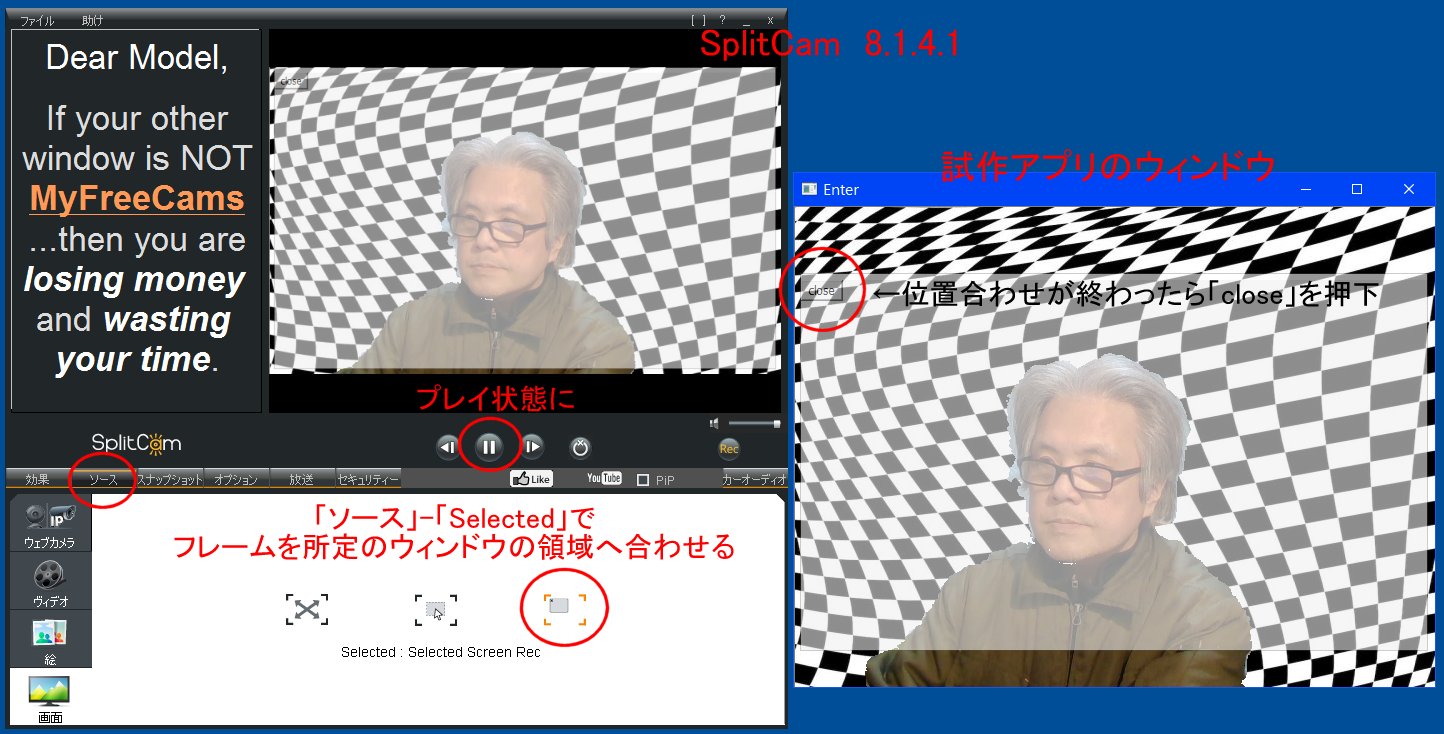The height and width of the screenshot is (734, 1444).
Task: Choose the 絵 picture source
Action: coord(50,639)
